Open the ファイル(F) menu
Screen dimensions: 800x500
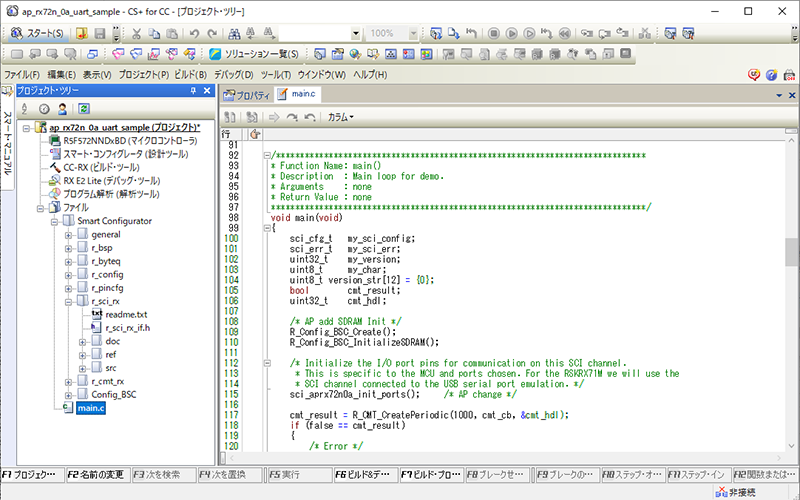21,74
